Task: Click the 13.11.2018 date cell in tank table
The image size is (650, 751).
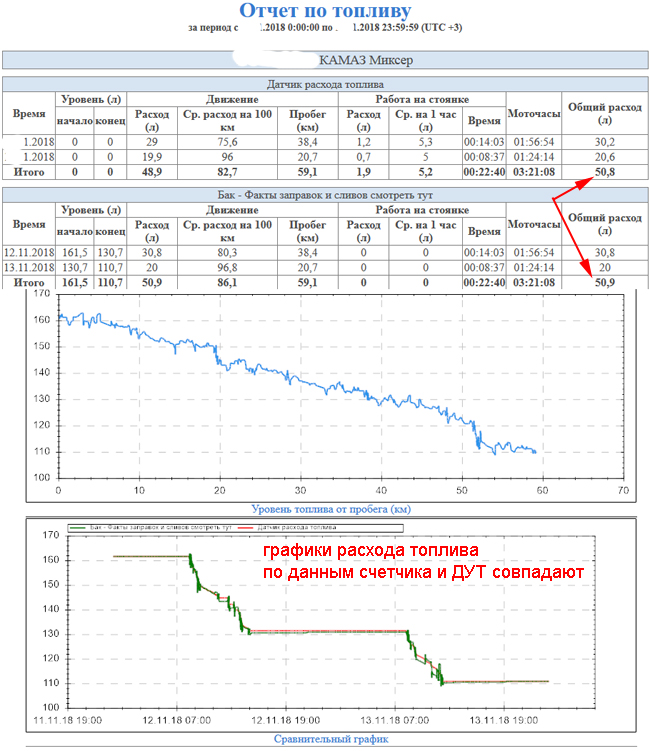Action: coord(28,269)
